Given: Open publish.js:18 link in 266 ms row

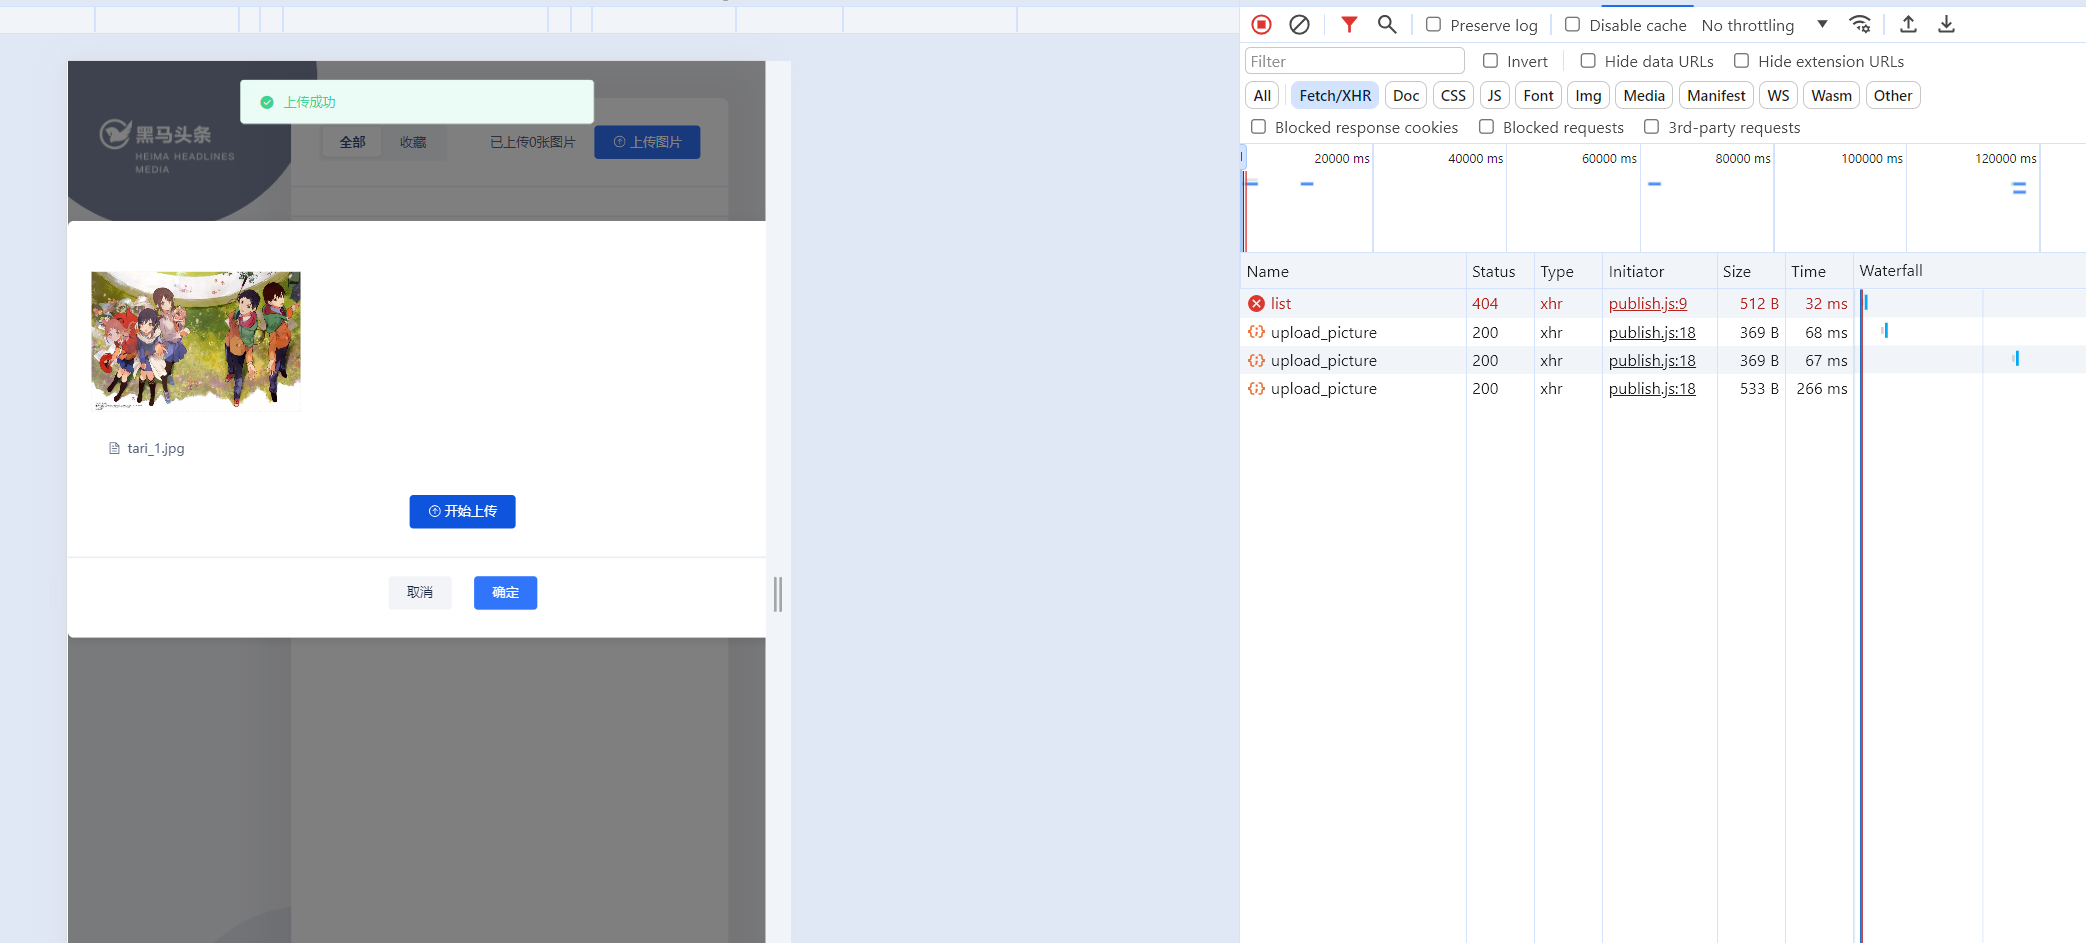Looking at the screenshot, I should 1652,388.
